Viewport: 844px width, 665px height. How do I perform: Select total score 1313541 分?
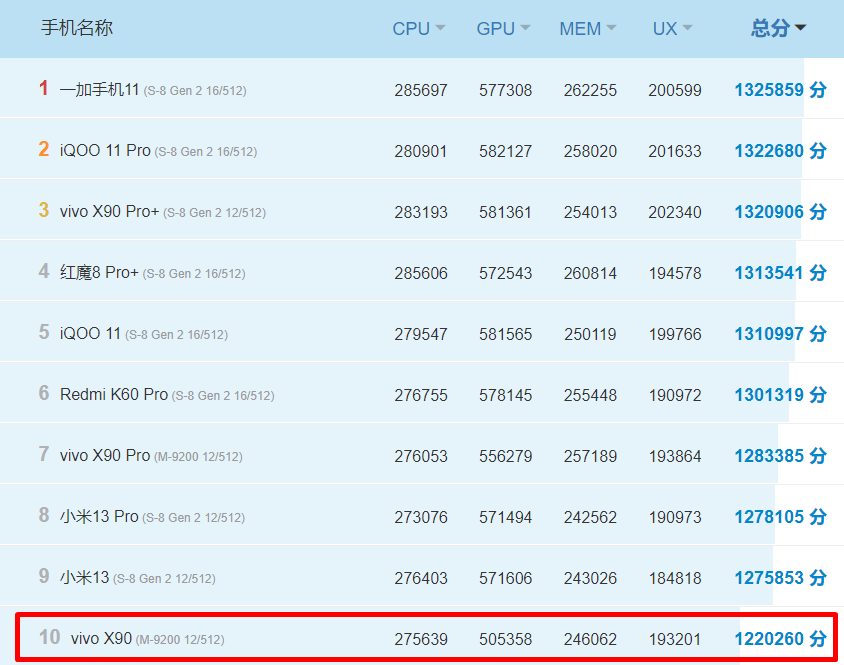[780, 272]
